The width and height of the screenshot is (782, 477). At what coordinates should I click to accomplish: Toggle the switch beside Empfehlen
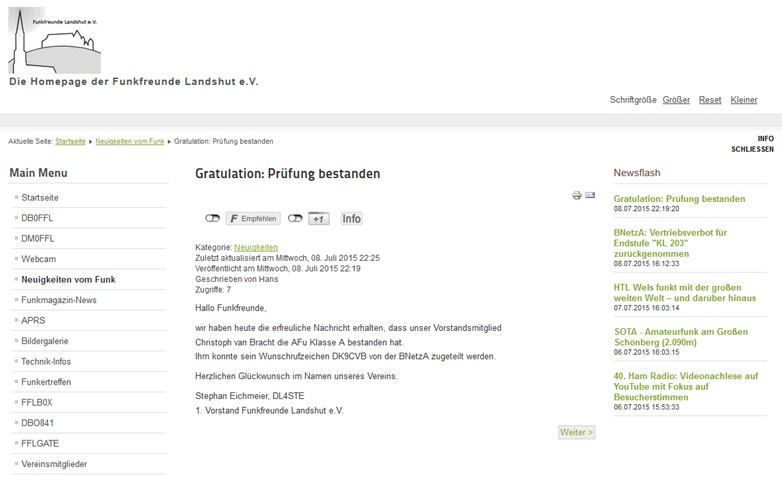212,219
